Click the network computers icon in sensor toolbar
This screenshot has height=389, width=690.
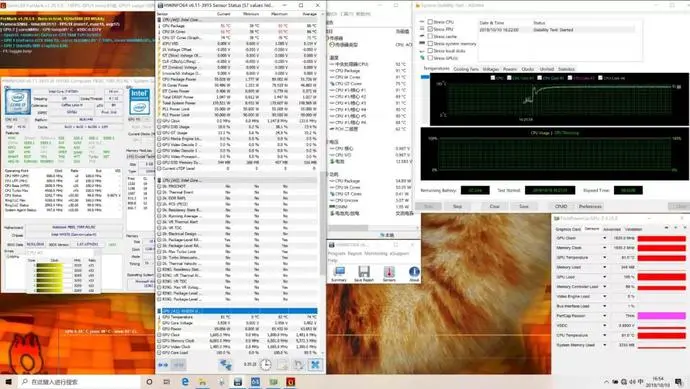226,364
